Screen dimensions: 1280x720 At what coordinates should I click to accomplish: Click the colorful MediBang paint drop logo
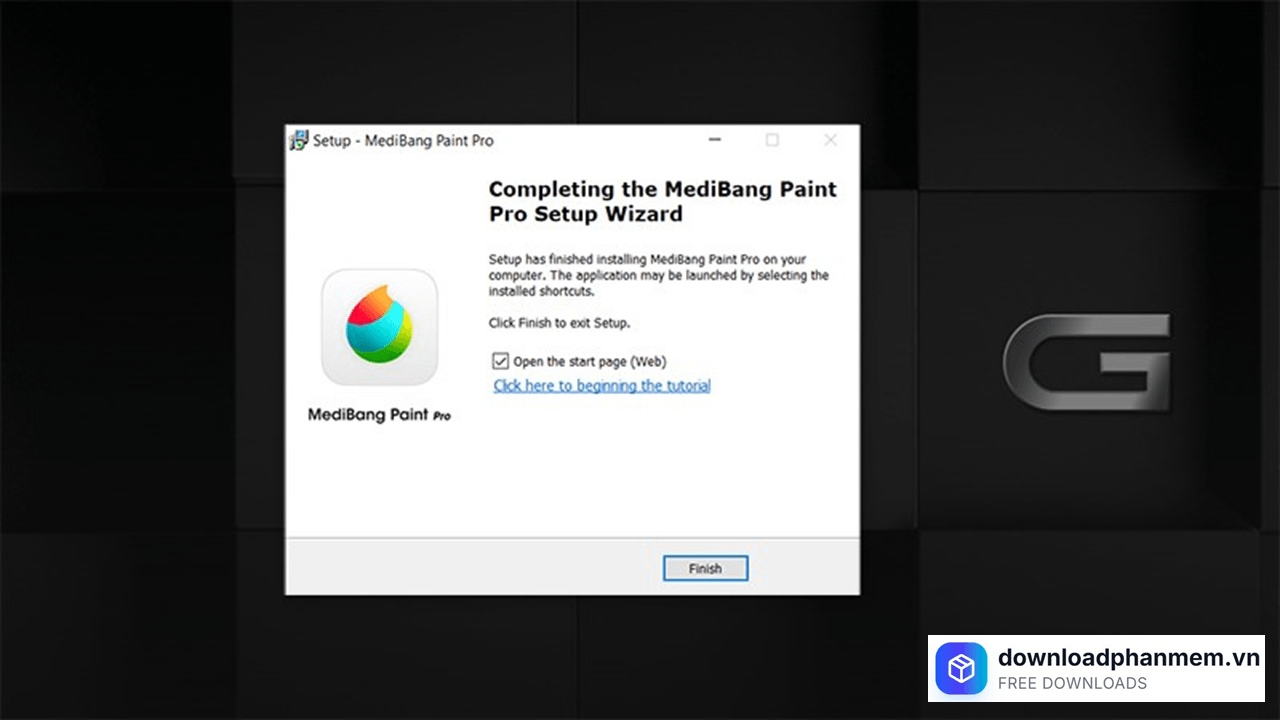[379, 325]
